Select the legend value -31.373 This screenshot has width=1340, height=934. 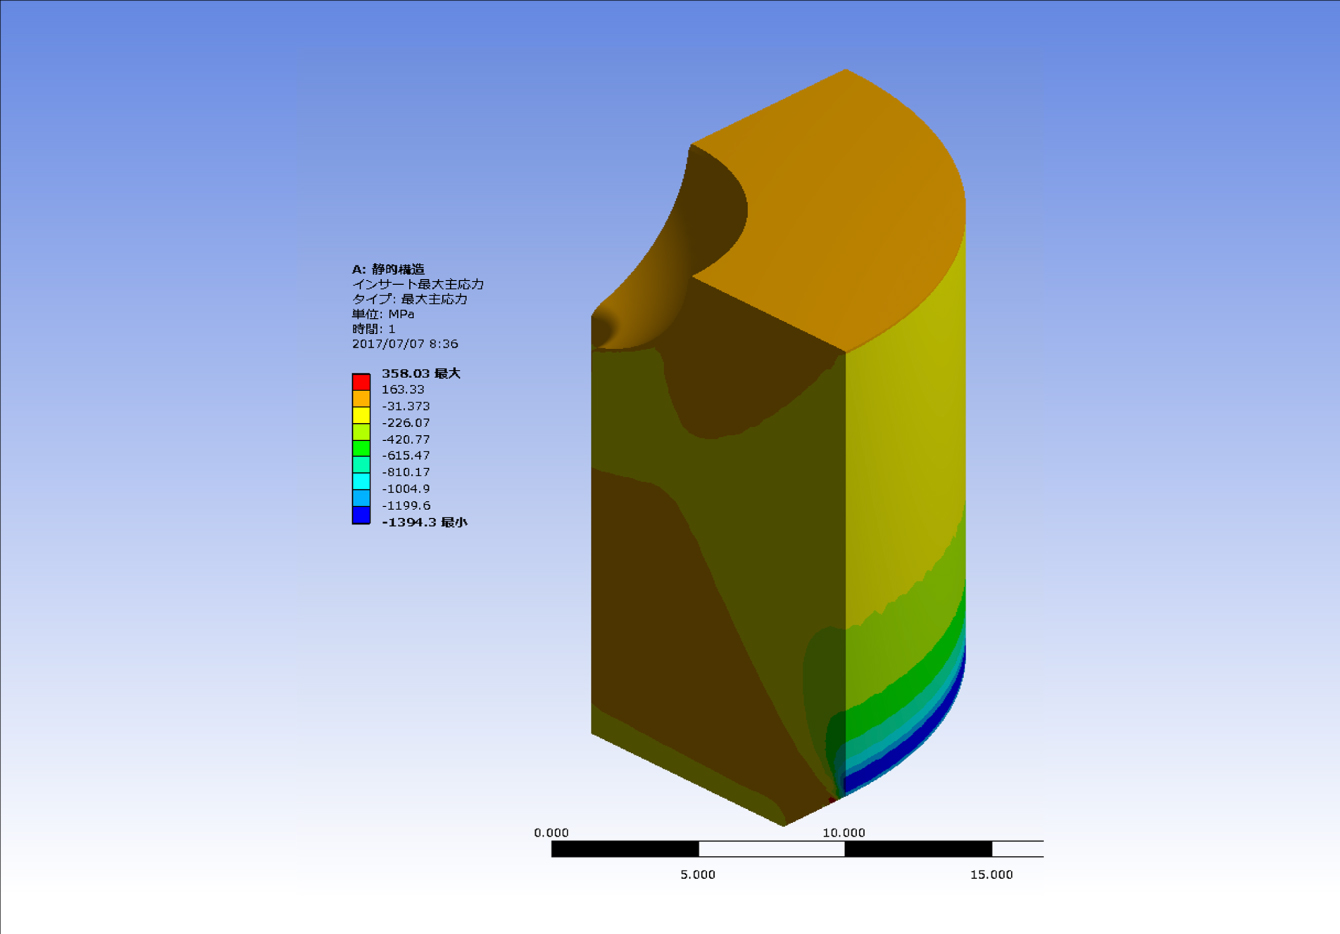405,406
